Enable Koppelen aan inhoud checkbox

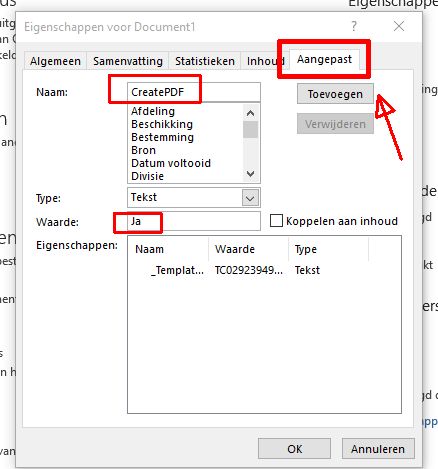pos(276,221)
